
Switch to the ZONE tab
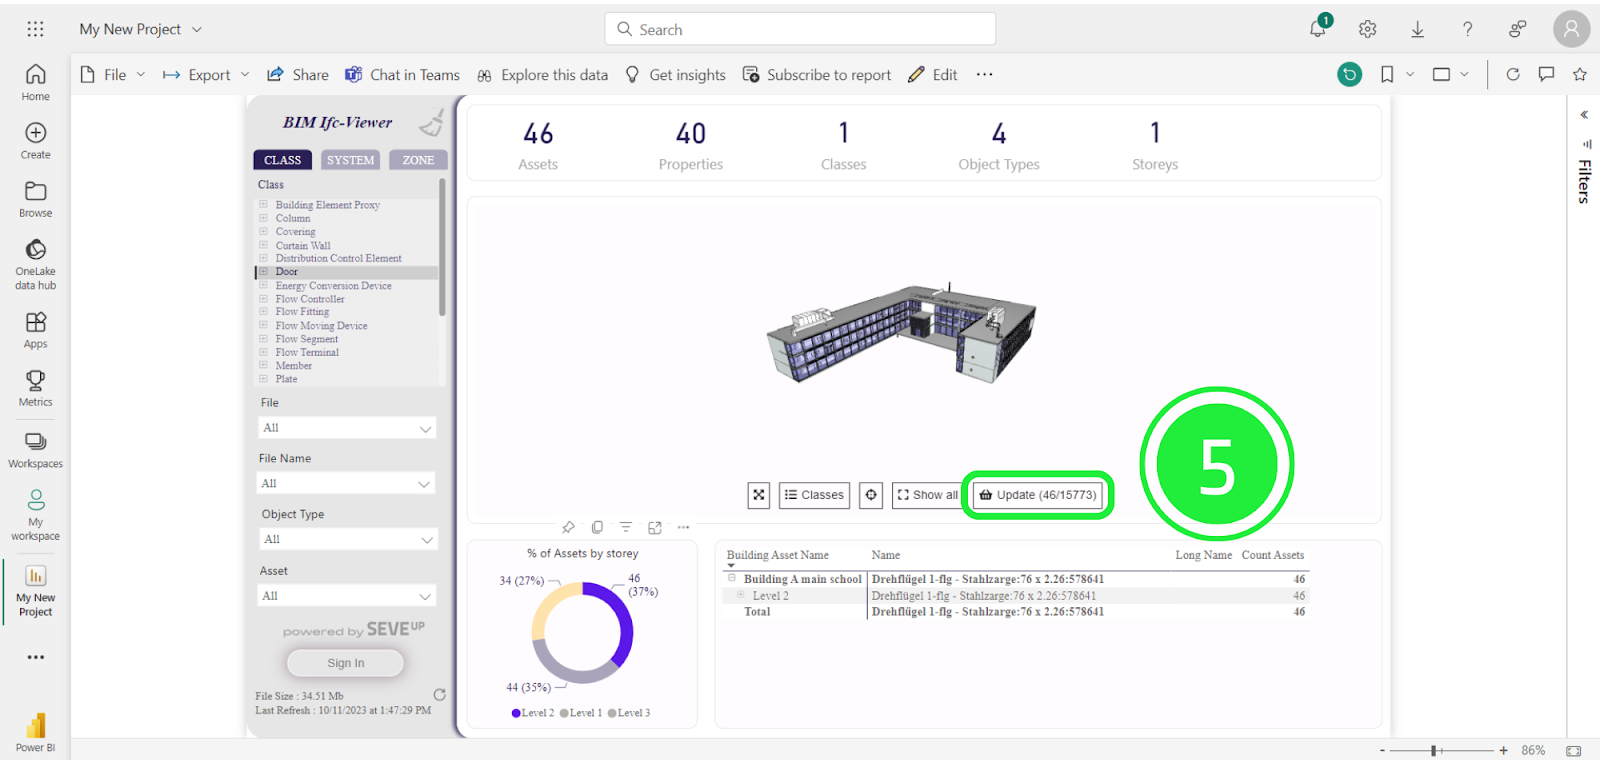click(418, 160)
